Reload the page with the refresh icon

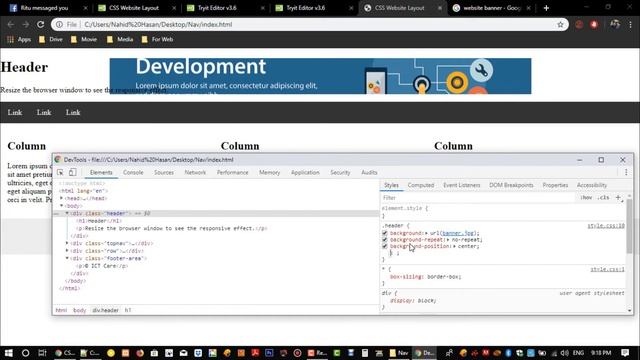pos(40,24)
